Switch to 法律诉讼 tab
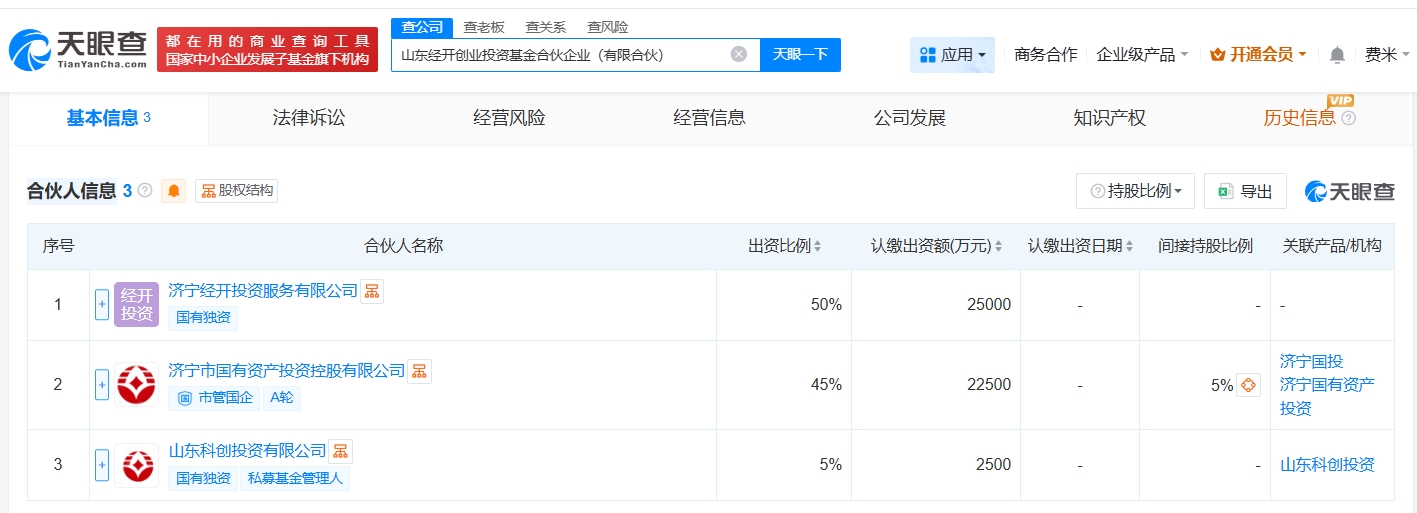Image resolution: width=1417 pixels, height=513 pixels. click(x=309, y=118)
